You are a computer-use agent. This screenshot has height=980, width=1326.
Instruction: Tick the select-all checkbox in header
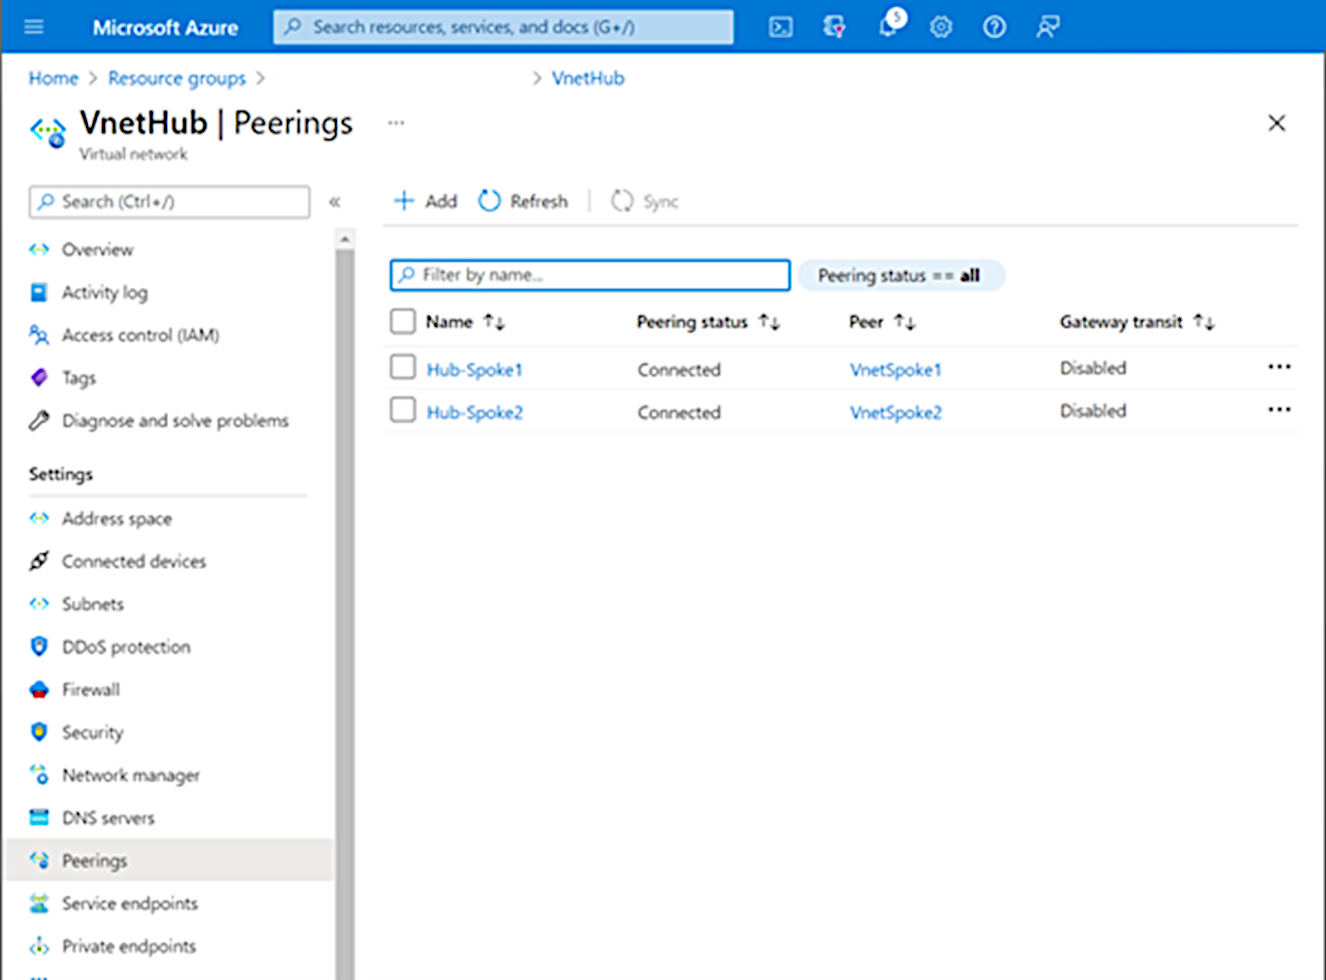pos(403,321)
